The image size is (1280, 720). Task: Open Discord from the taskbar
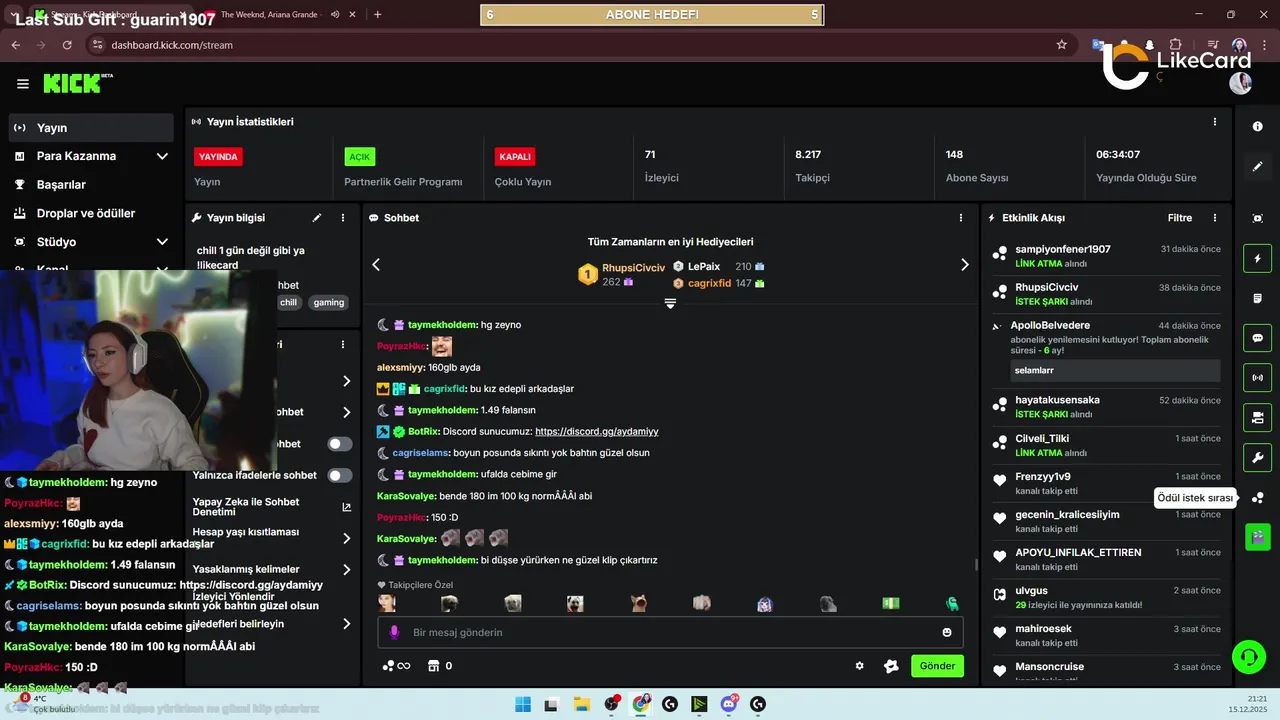(x=729, y=704)
